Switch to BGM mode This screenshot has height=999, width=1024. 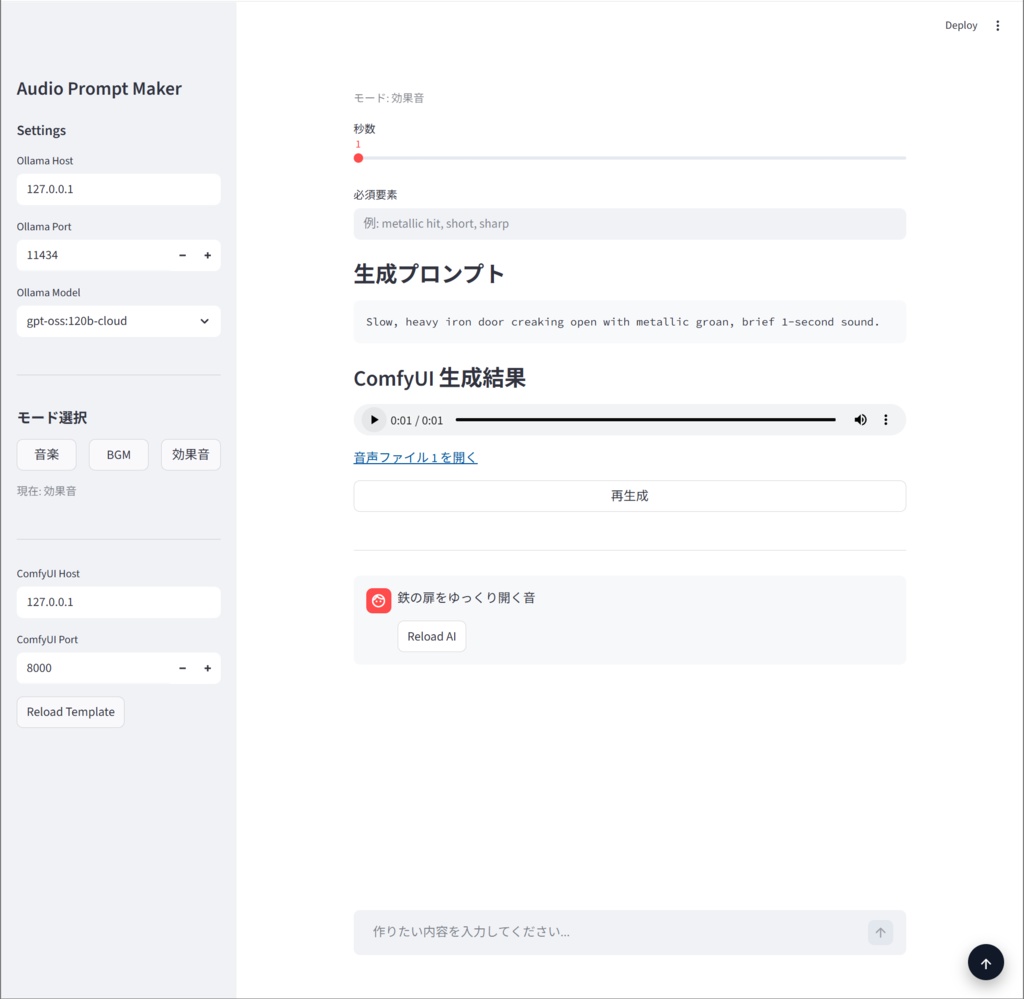point(118,454)
